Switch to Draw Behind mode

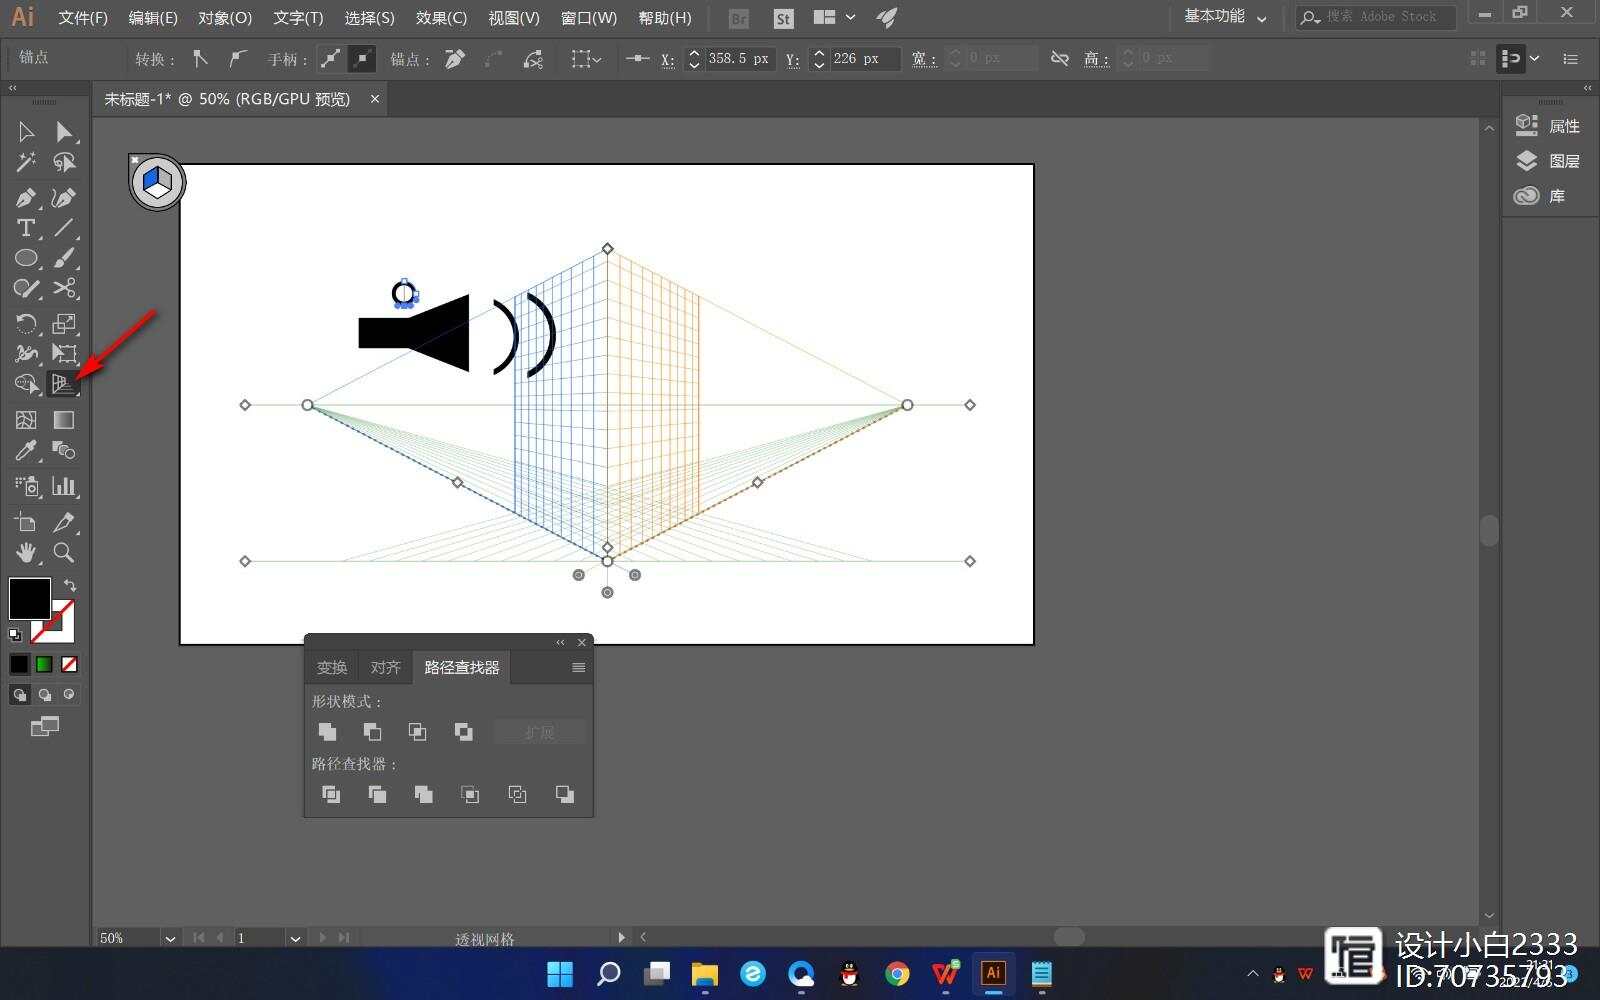coord(45,694)
